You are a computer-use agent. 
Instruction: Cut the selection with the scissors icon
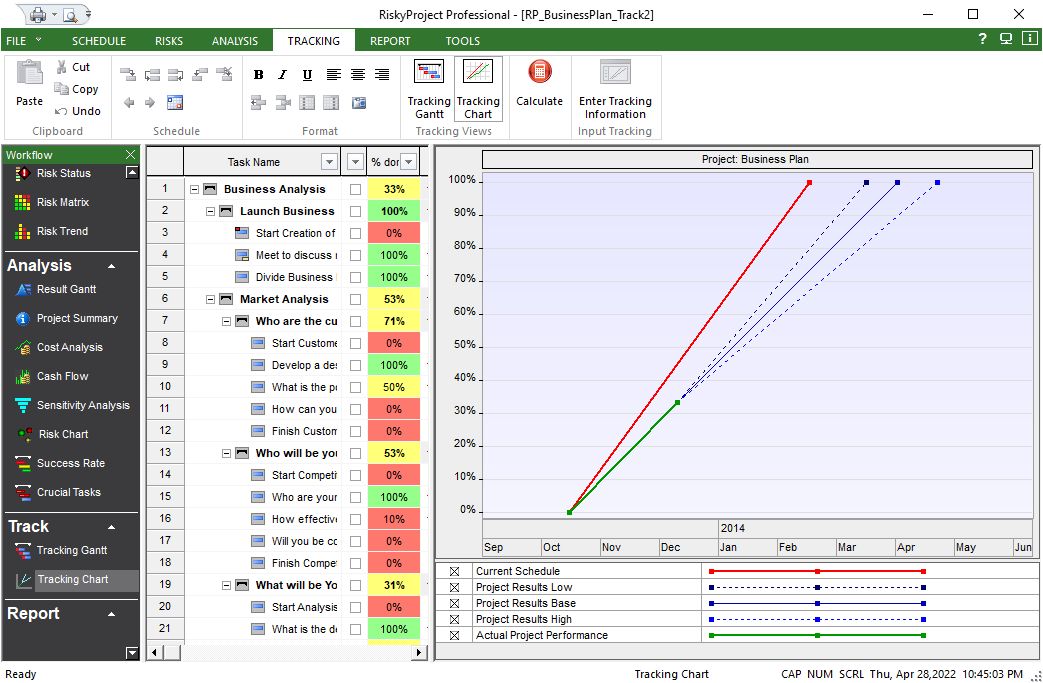point(62,67)
